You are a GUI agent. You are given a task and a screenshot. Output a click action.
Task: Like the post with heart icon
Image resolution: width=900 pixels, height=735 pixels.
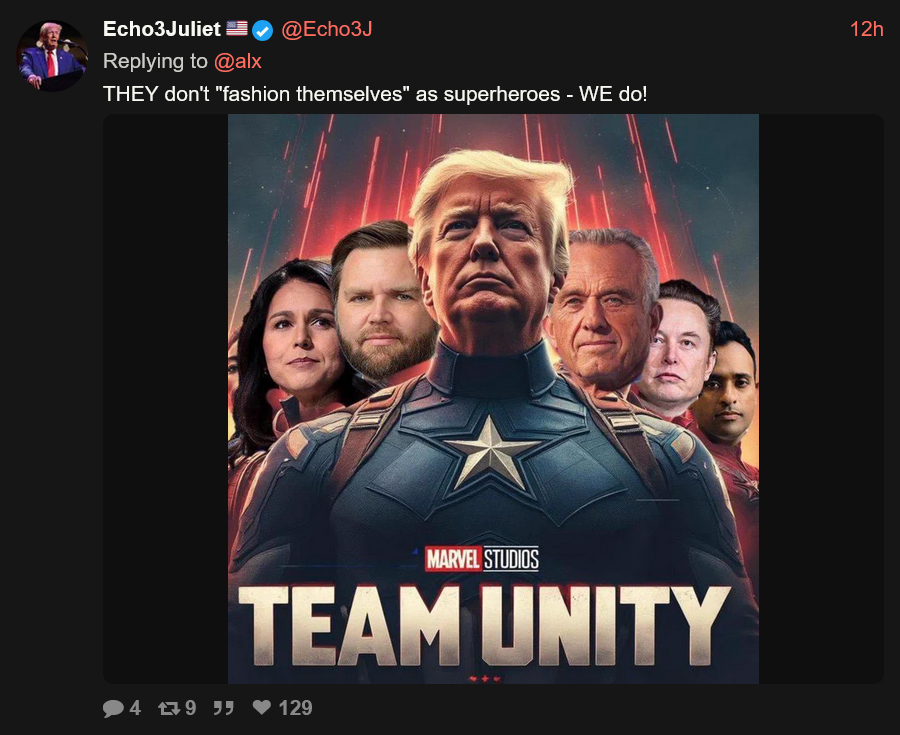tap(262, 707)
